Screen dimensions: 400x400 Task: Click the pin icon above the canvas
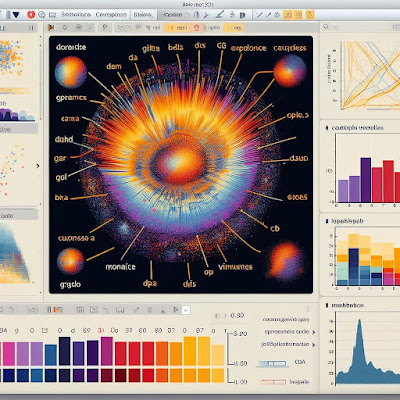[105, 27]
